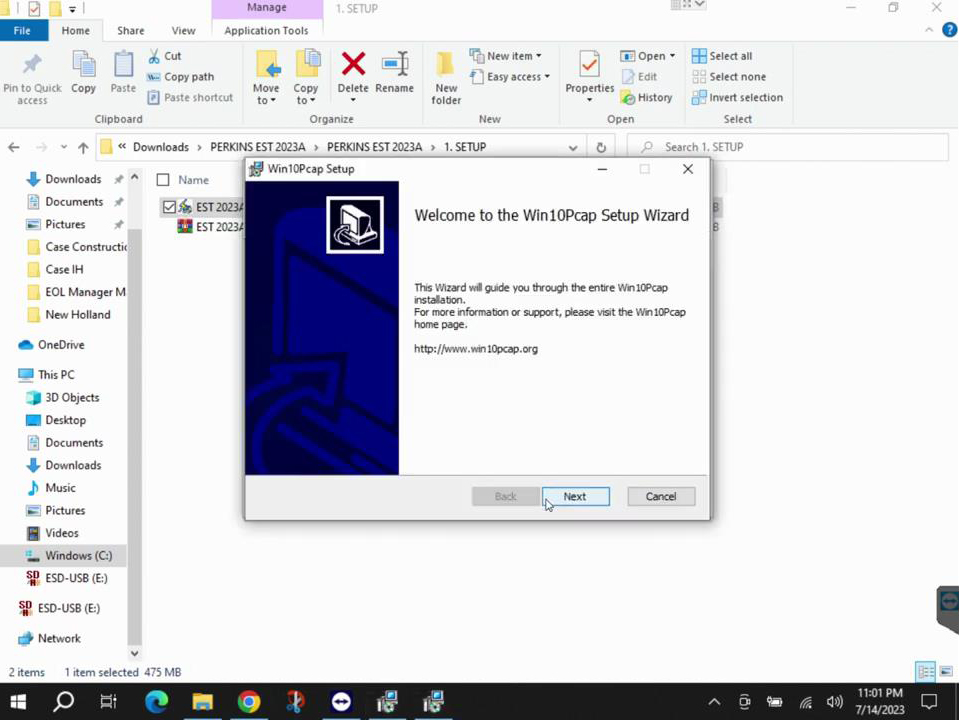This screenshot has height=720, width=959.
Task: Select Windows (C:) drive
Action: (78, 556)
